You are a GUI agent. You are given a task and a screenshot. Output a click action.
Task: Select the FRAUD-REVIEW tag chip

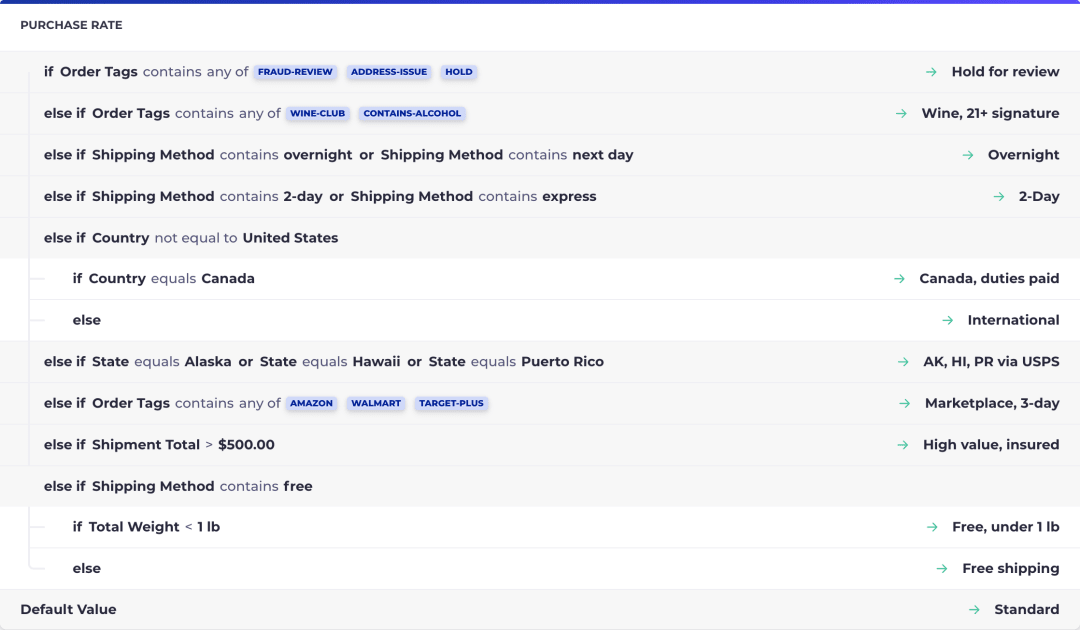pos(295,72)
